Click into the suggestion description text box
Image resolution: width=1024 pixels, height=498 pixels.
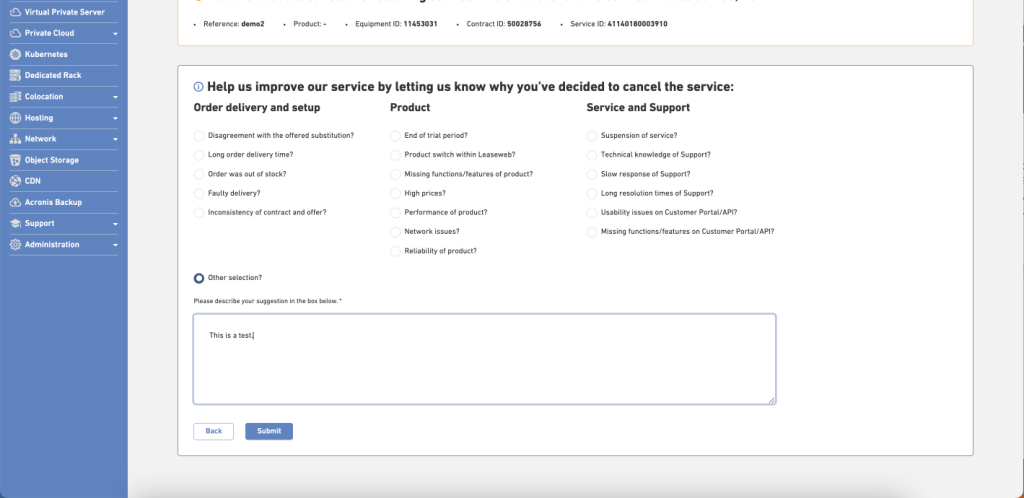[485, 359]
